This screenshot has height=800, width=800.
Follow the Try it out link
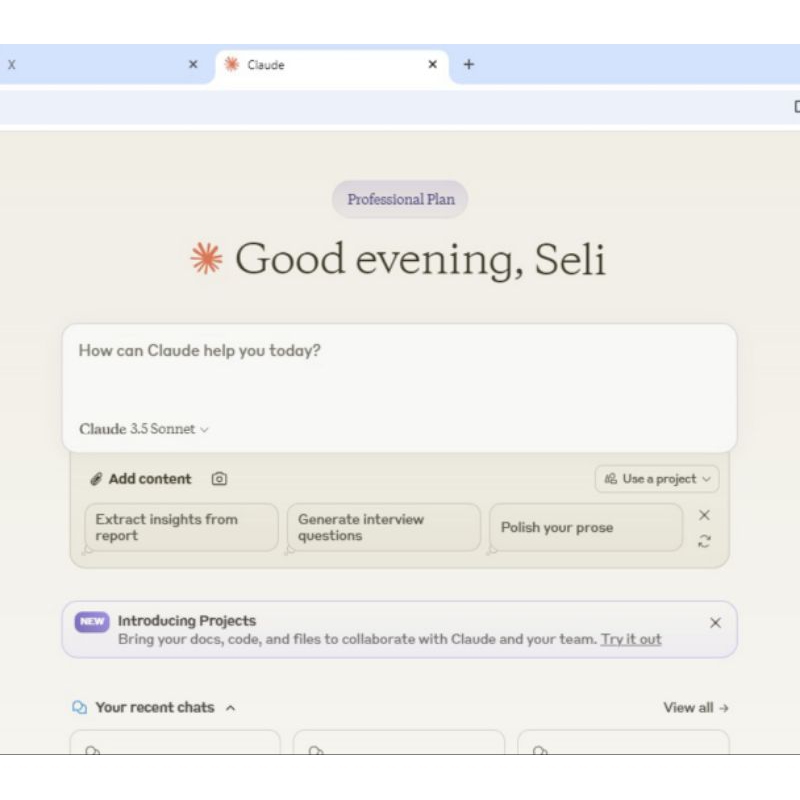pyautogui.click(x=631, y=639)
